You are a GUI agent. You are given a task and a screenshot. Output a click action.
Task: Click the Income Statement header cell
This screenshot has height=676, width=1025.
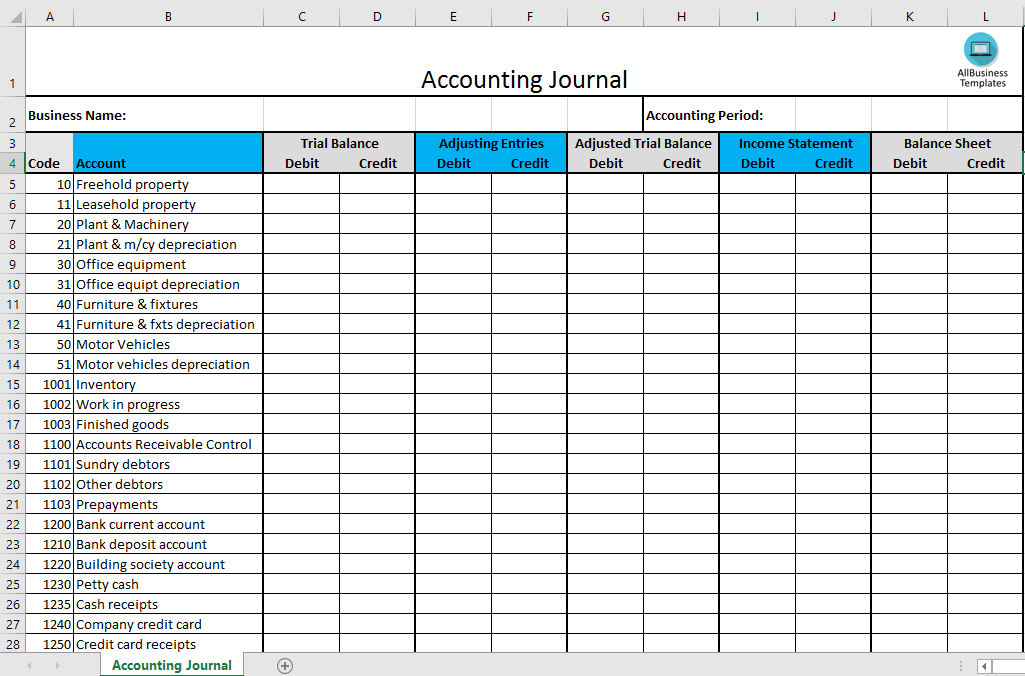coord(795,143)
